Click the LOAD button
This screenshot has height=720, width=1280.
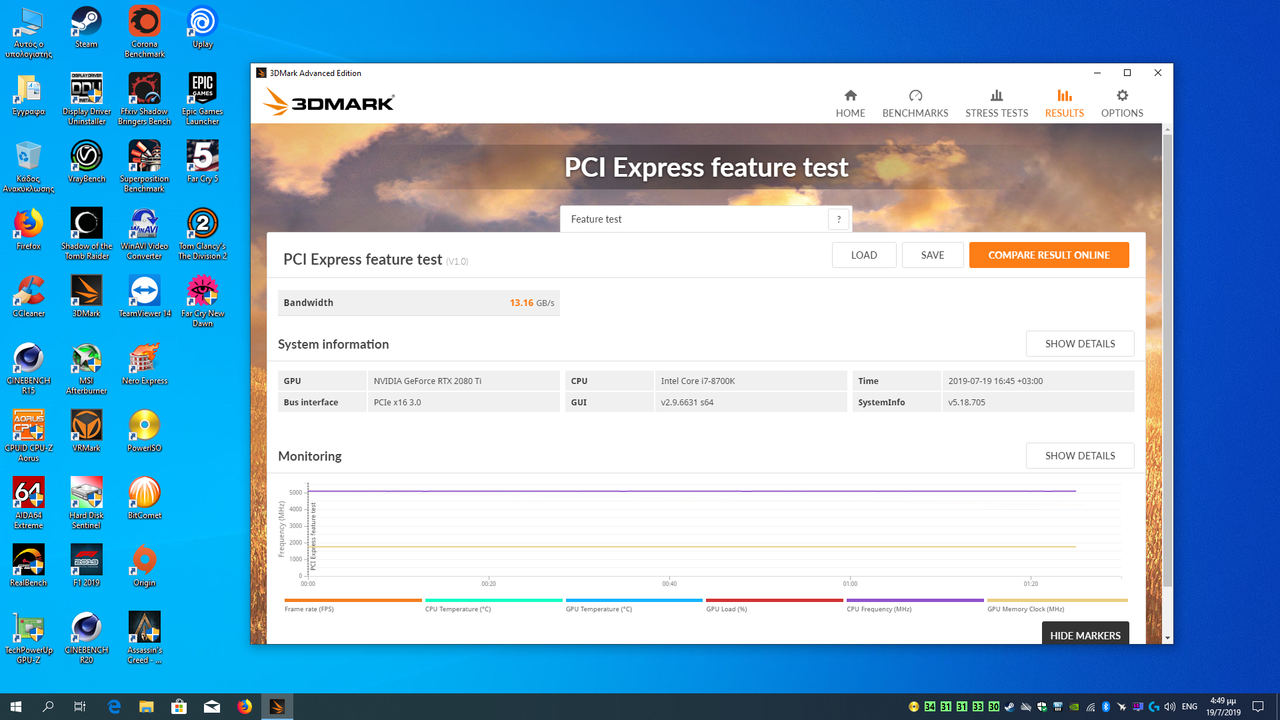pyautogui.click(x=864, y=255)
